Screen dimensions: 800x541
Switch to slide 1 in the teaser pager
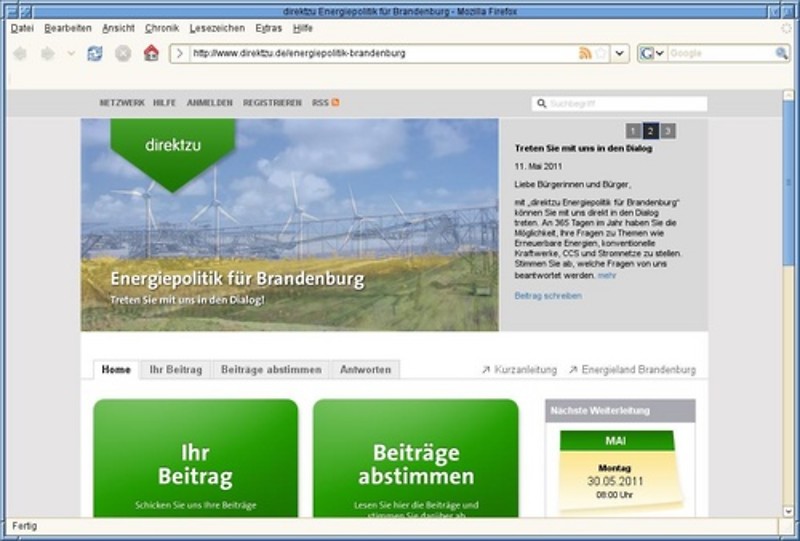pos(633,131)
